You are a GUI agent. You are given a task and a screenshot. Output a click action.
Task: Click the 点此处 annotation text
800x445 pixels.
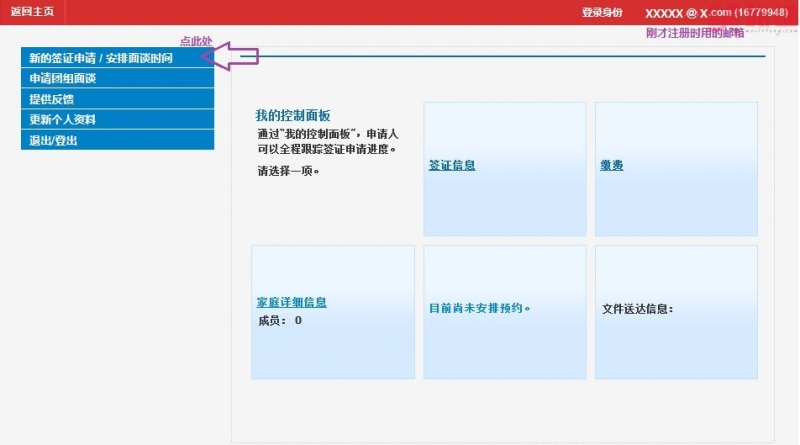pyautogui.click(x=196, y=41)
